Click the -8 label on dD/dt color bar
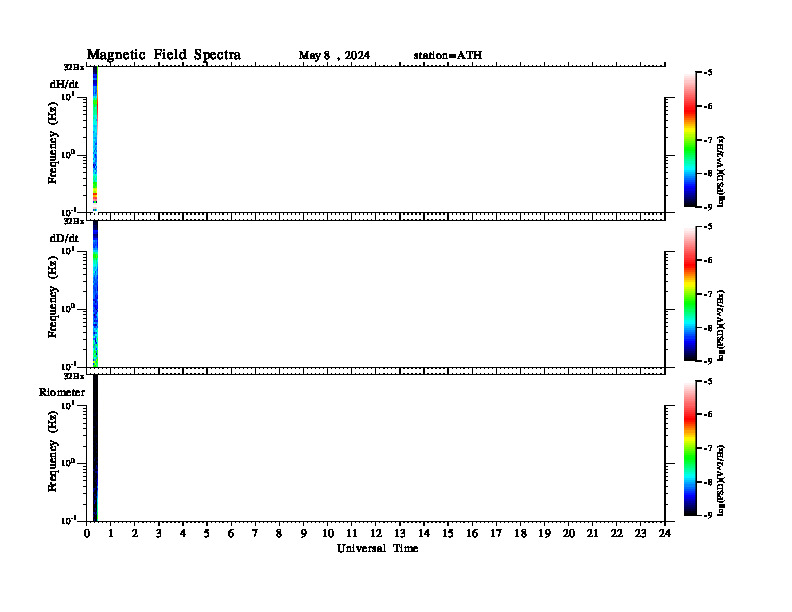This screenshot has width=792, height=612. 708,328
